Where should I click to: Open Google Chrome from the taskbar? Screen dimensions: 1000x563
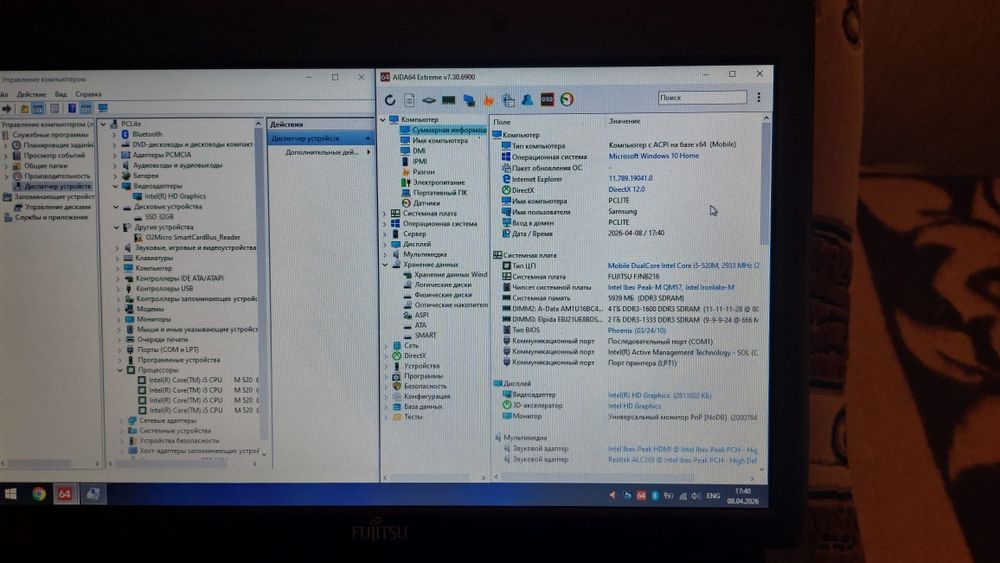39,494
